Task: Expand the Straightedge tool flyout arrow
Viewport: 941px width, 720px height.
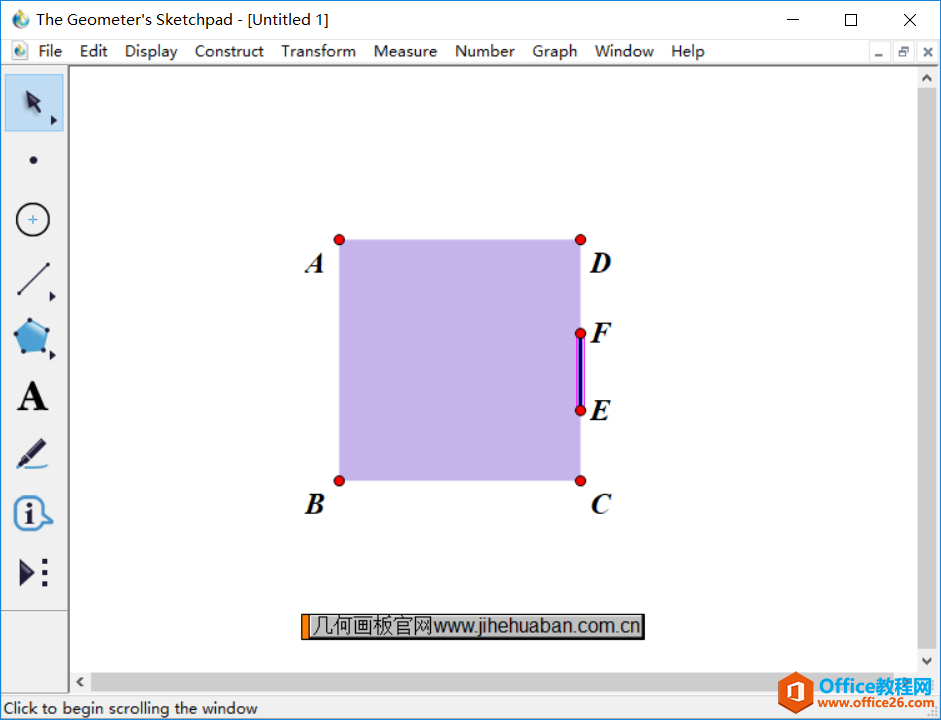Action: (x=53, y=296)
